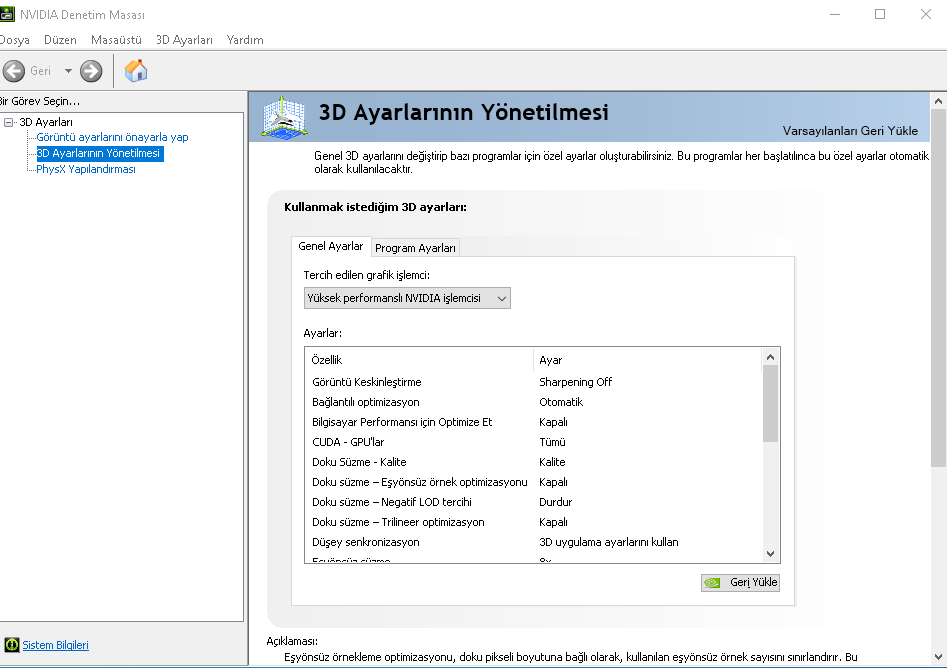
Task: Select the Görüntü Keskinleştirme row
Action: [x=534, y=382]
